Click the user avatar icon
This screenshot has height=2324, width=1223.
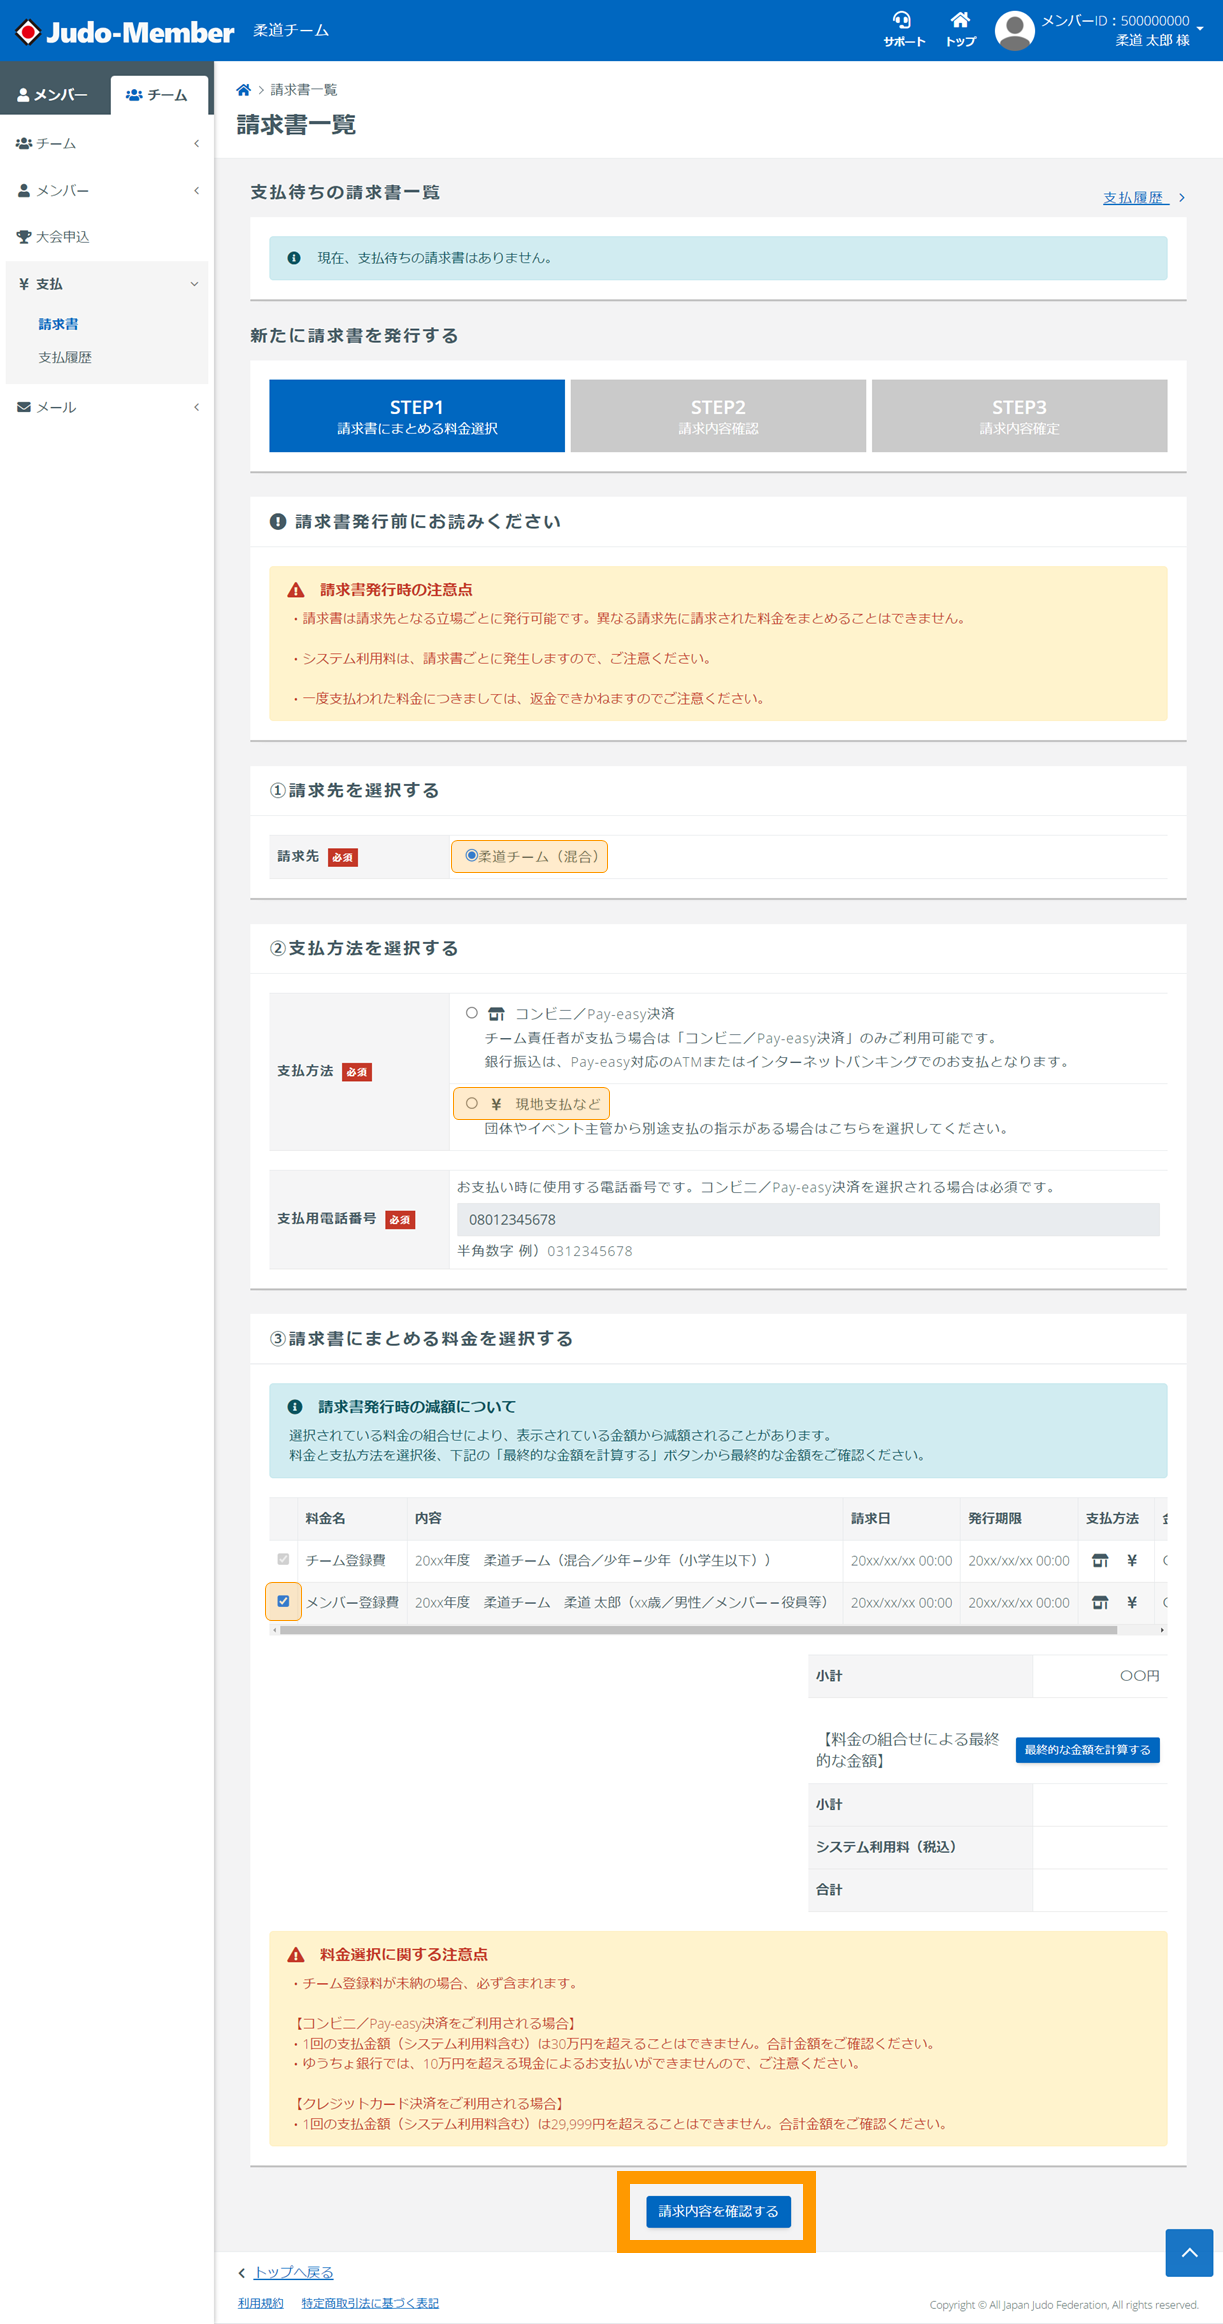pyautogui.click(x=1014, y=31)
